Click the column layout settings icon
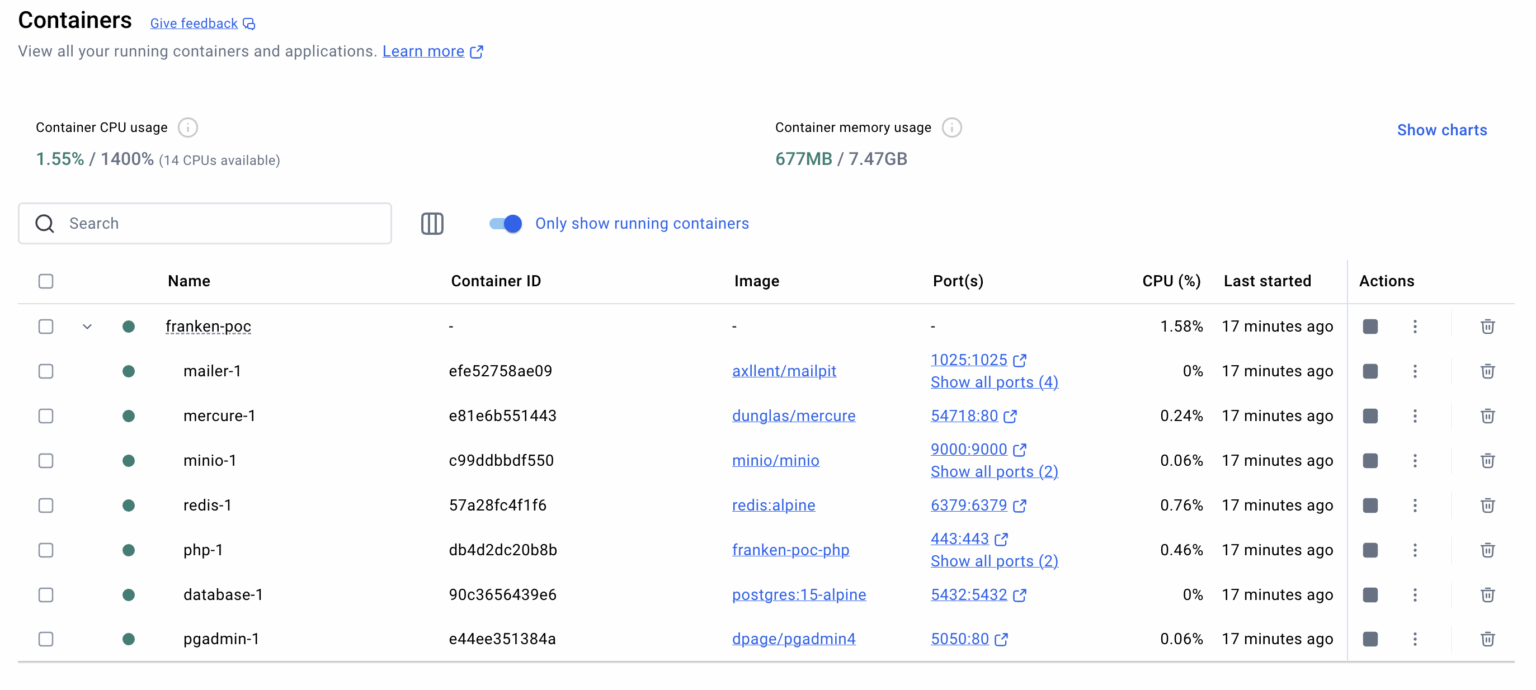Viewport: 1536px width, 690px height. tap(432, 224)
